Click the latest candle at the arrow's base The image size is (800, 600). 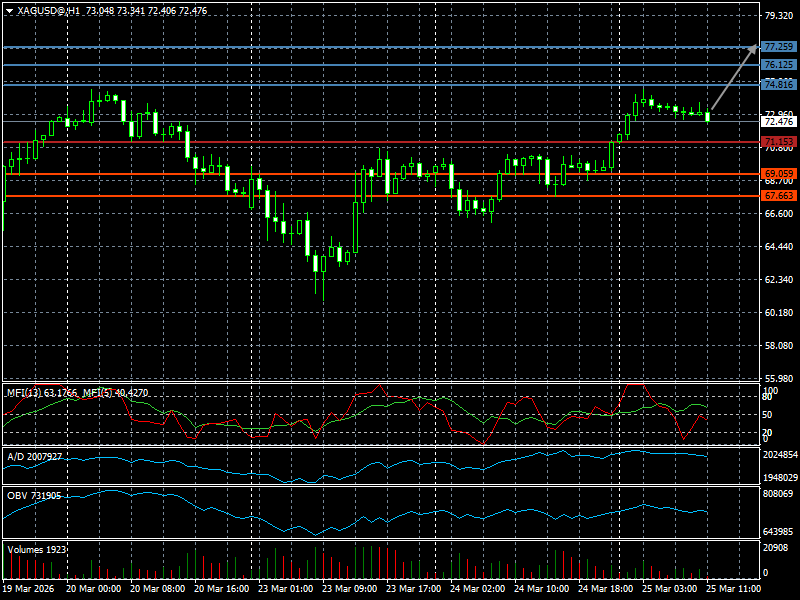[708, 117]
